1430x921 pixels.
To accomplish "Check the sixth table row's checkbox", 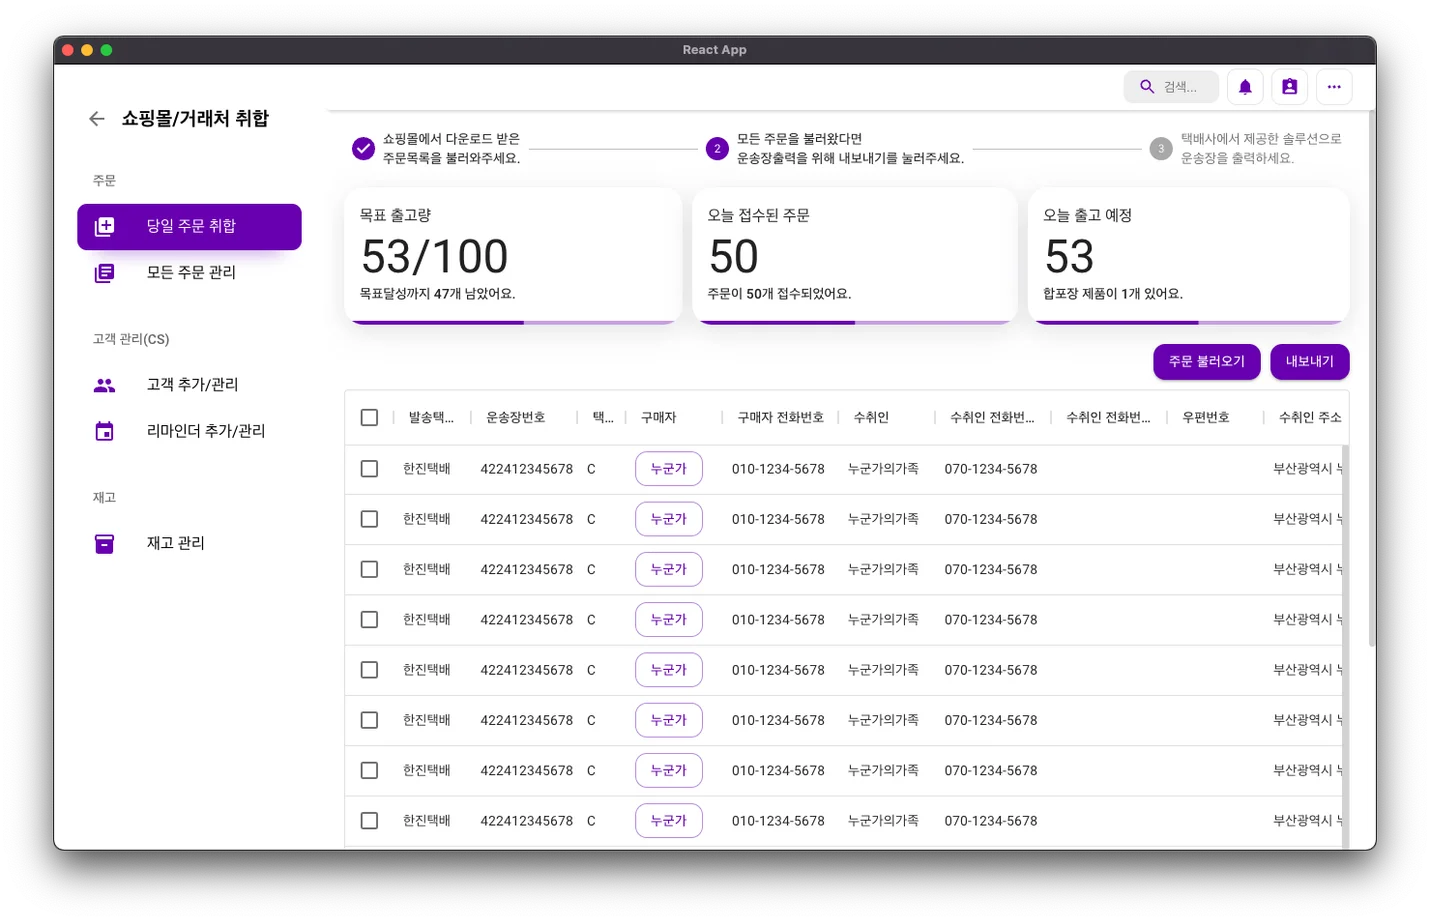I will point(369,720).
